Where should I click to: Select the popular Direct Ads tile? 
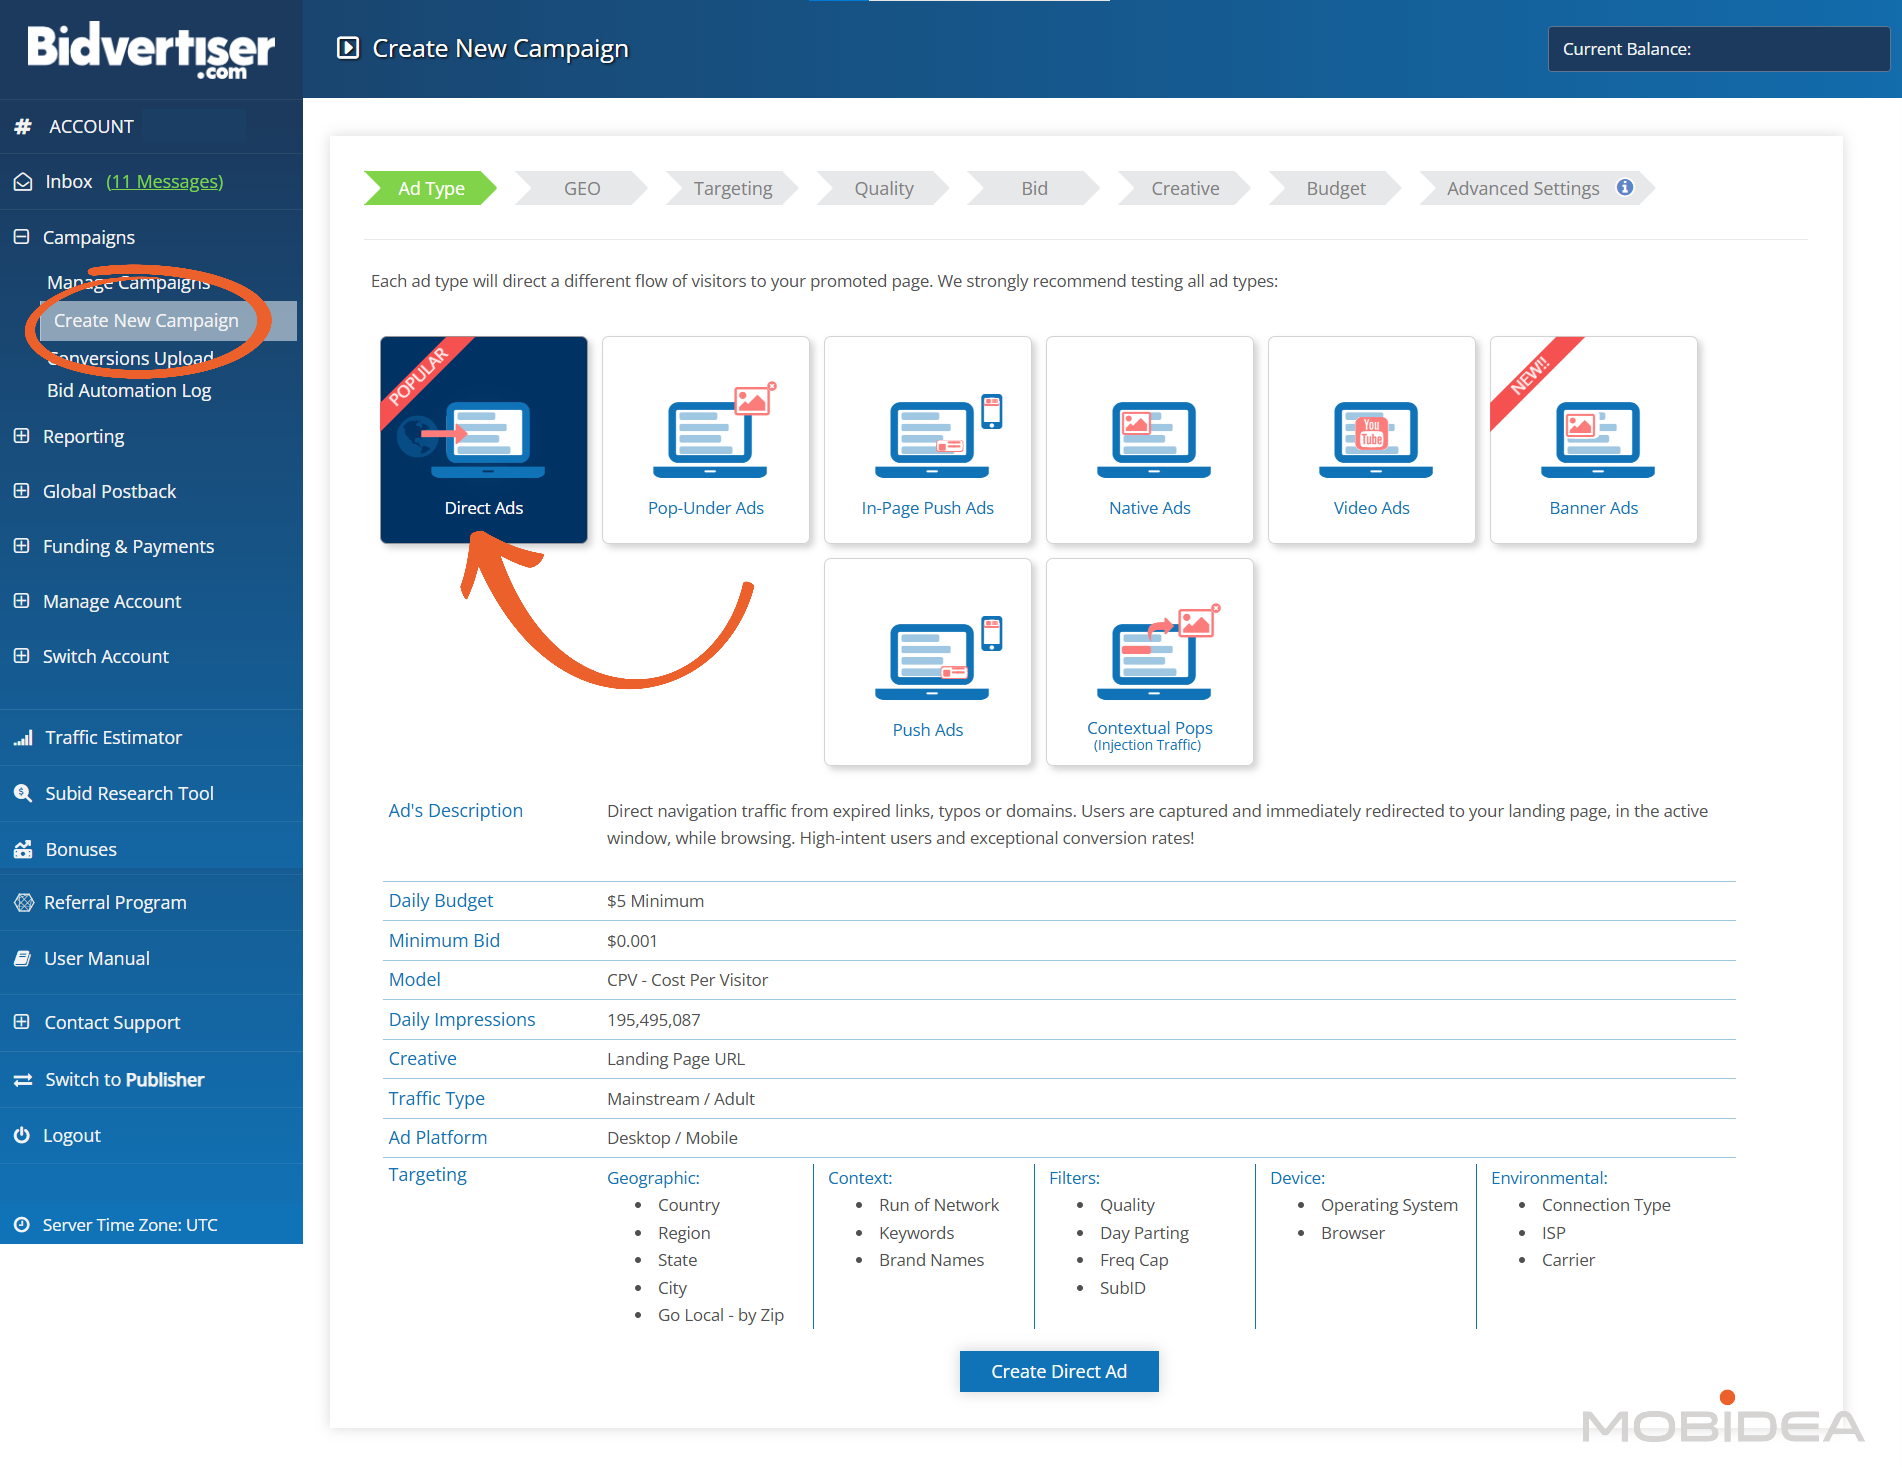484,440
